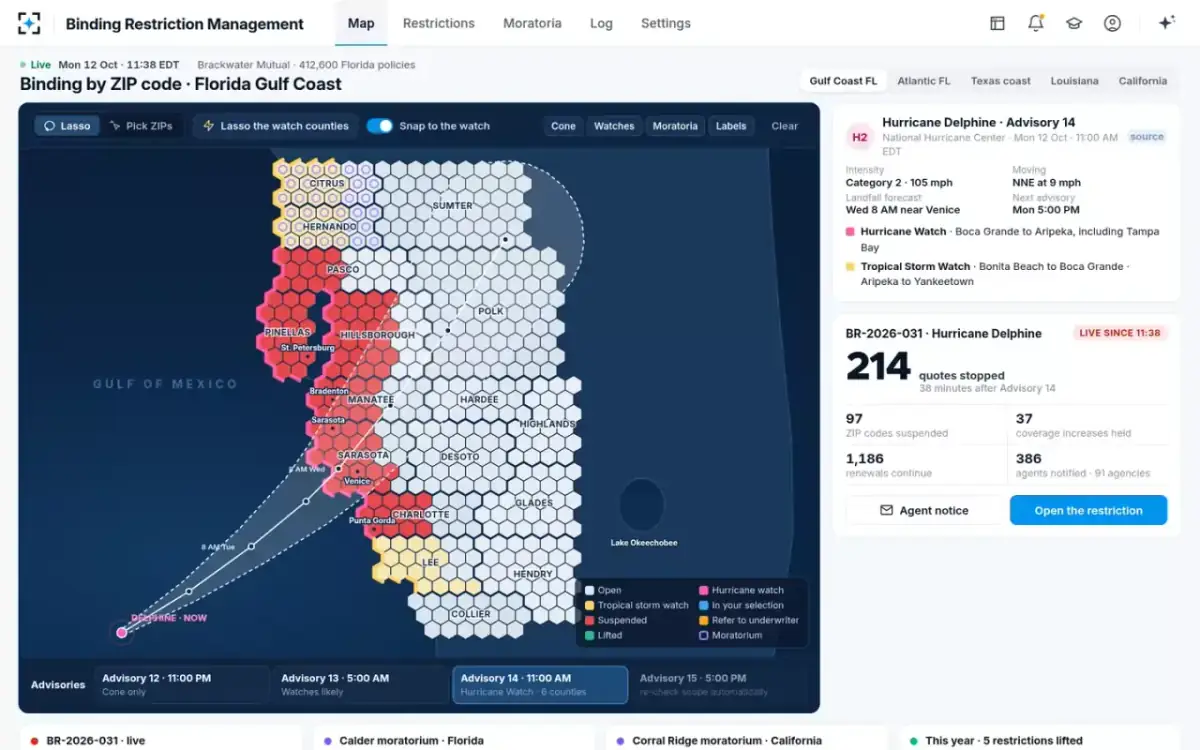The height and width of the screenshot is (750, 1200).
Task: Select the Gulf Coast FL region
Action: tap(843, 81)
